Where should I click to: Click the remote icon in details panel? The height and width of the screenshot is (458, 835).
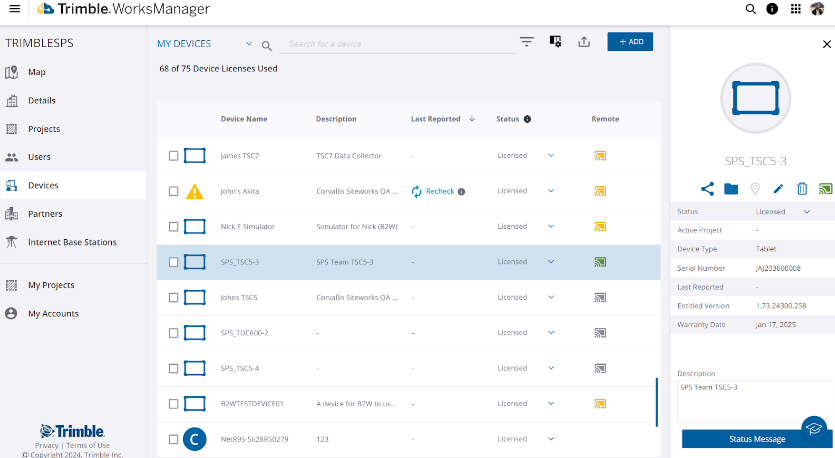825,189
